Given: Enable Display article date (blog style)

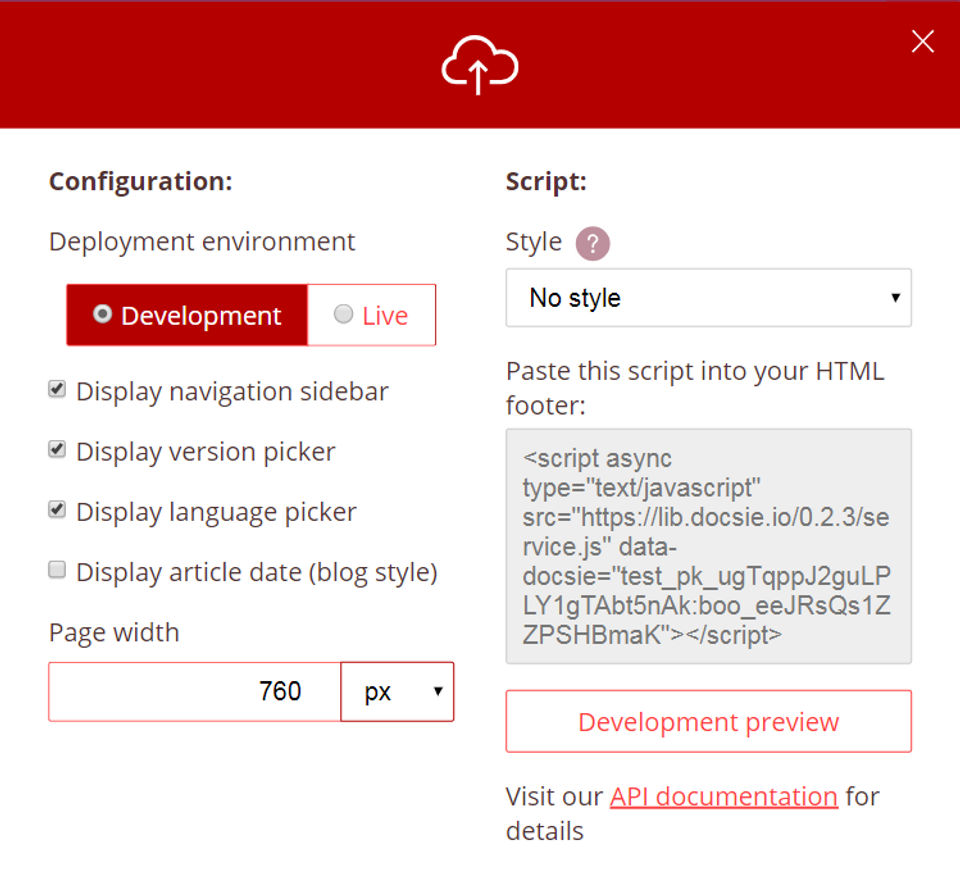Looking at the screenshot, I should pyautogui.click(x=57, y=569).
